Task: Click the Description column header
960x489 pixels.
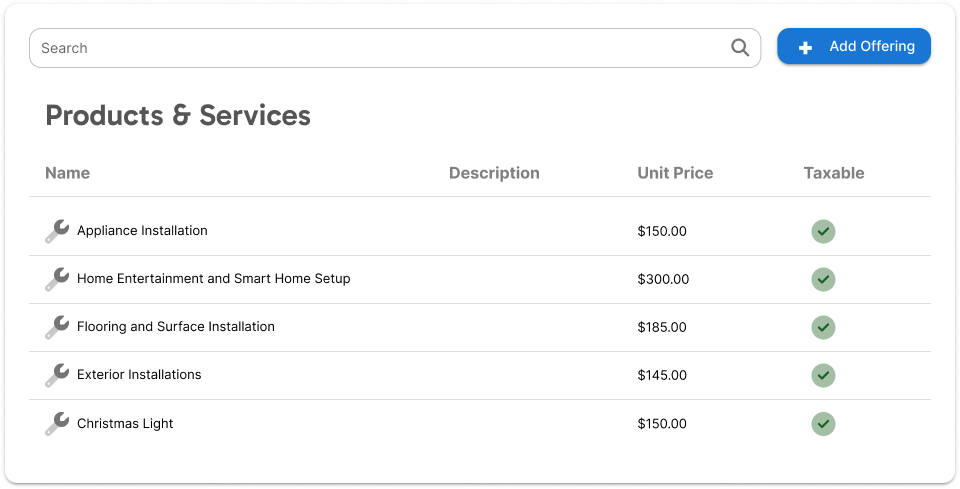Action: point(494,173)
